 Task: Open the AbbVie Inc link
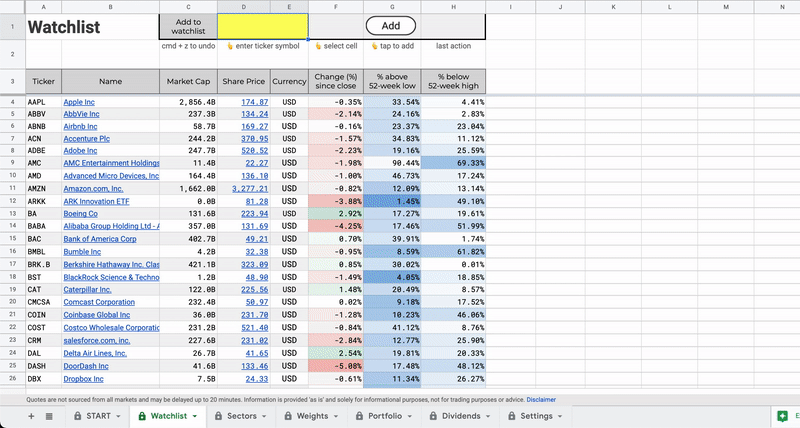tap(81, 114)
